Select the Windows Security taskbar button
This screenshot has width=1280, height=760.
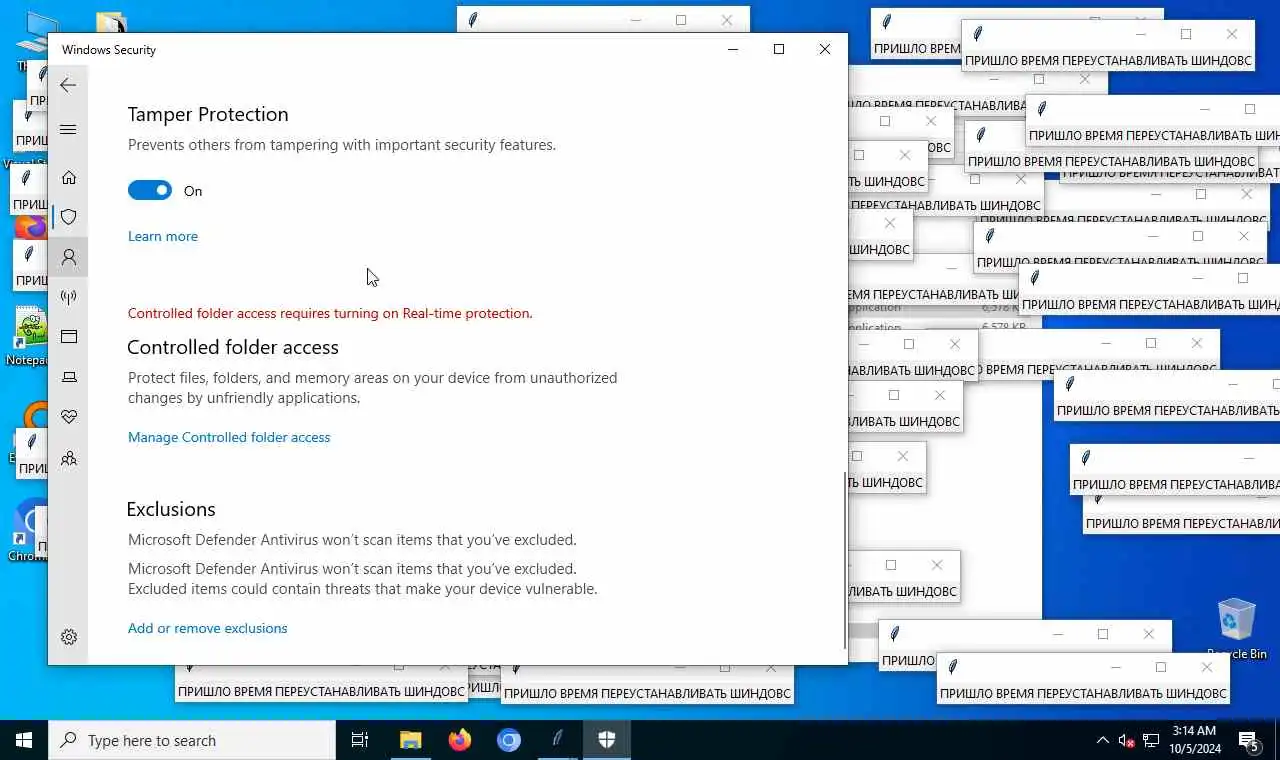tap(607, 740)
